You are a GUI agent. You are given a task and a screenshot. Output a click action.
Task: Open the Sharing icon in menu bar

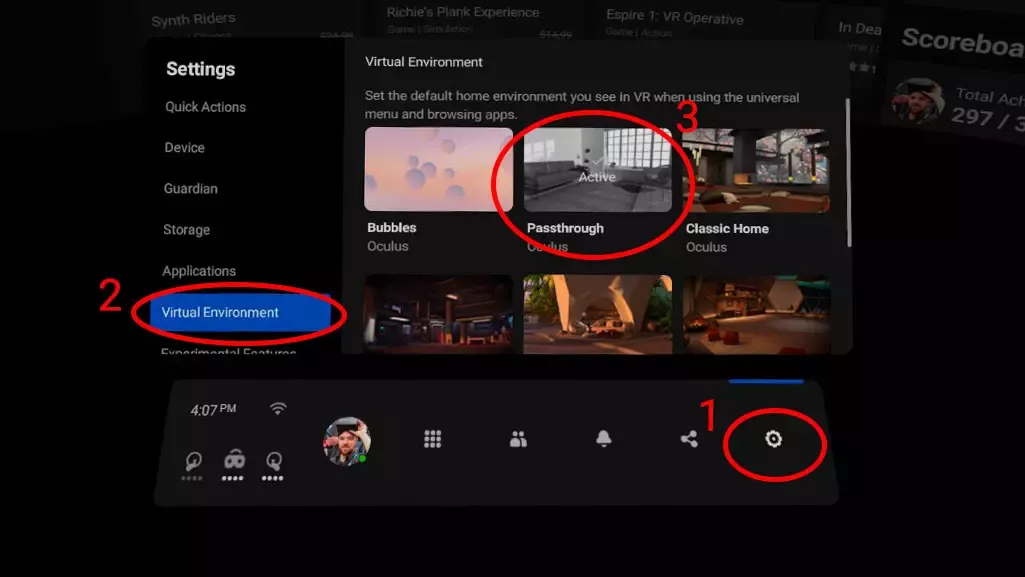(x=688, y=438)
